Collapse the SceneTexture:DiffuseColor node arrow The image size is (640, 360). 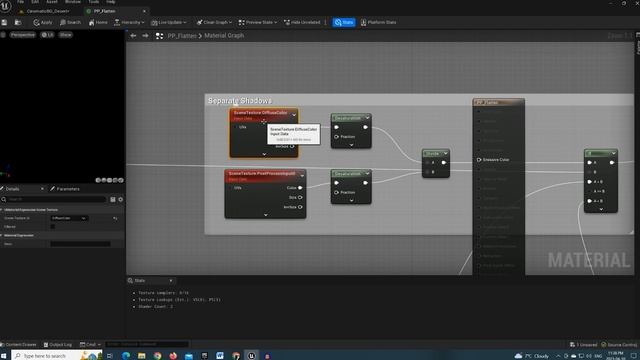pyautogui.click(x=294, y=115)
